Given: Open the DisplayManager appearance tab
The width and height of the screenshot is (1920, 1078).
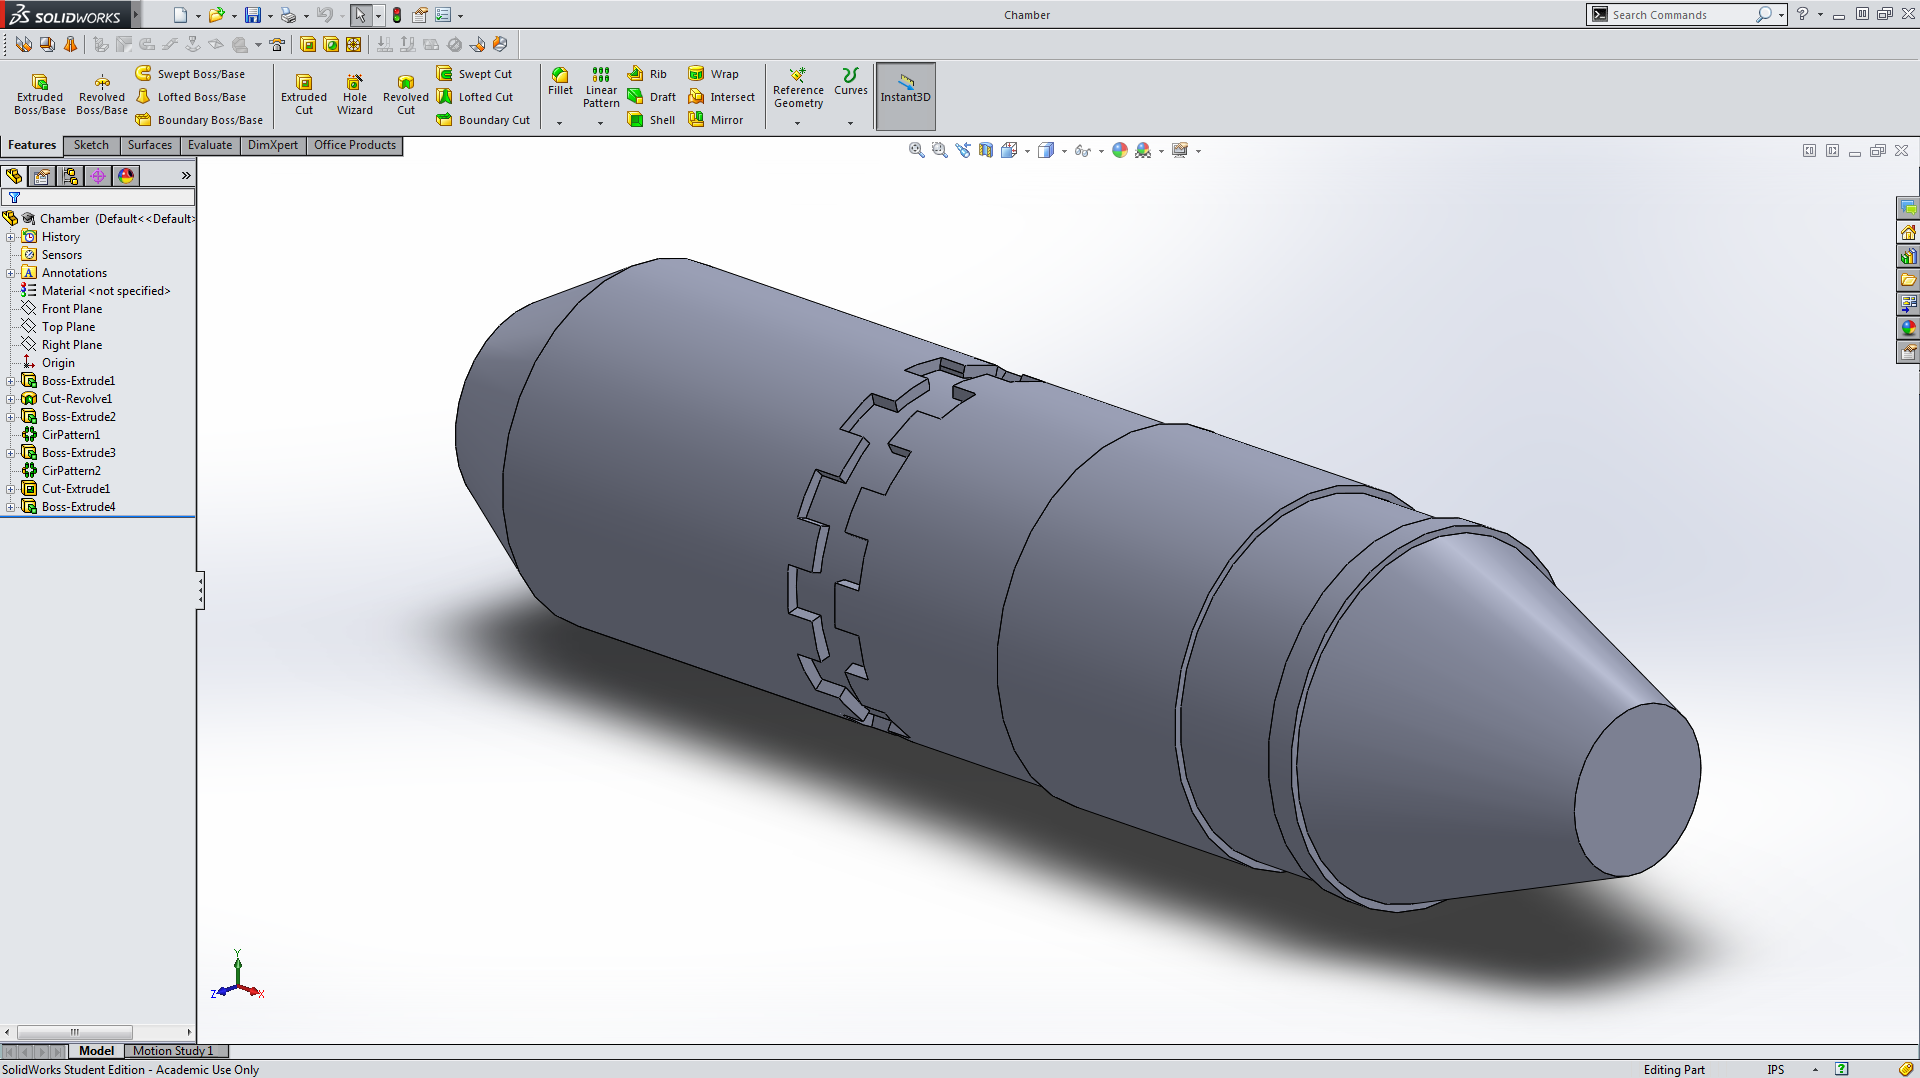Looking at the screenshot, I should [x=126, y=176].
